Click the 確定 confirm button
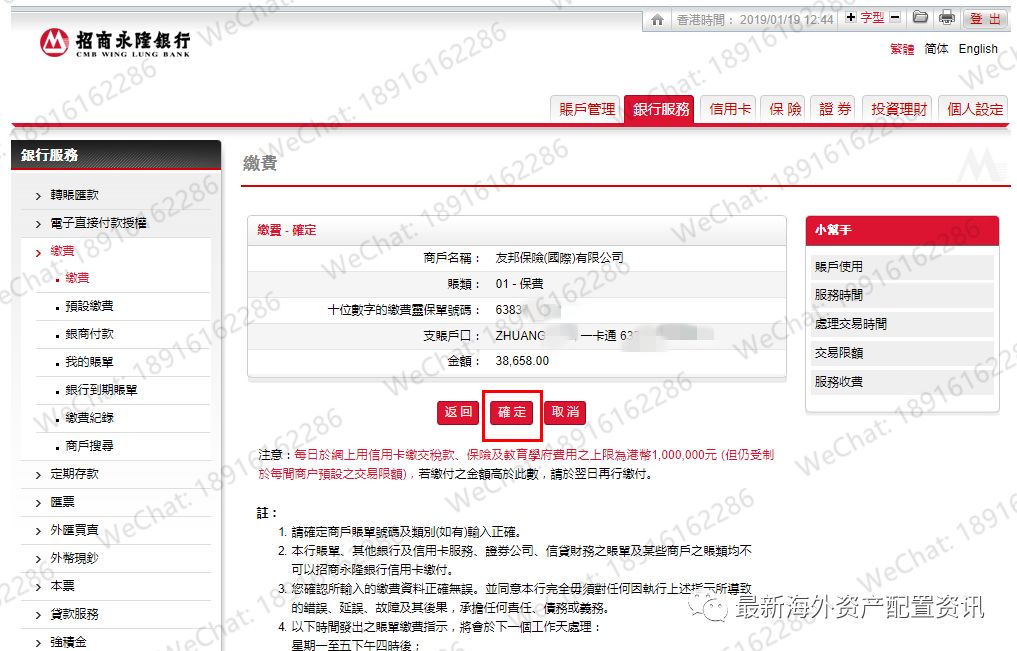The height and width of the screenshot is (651, 1017). click(512, 412)
